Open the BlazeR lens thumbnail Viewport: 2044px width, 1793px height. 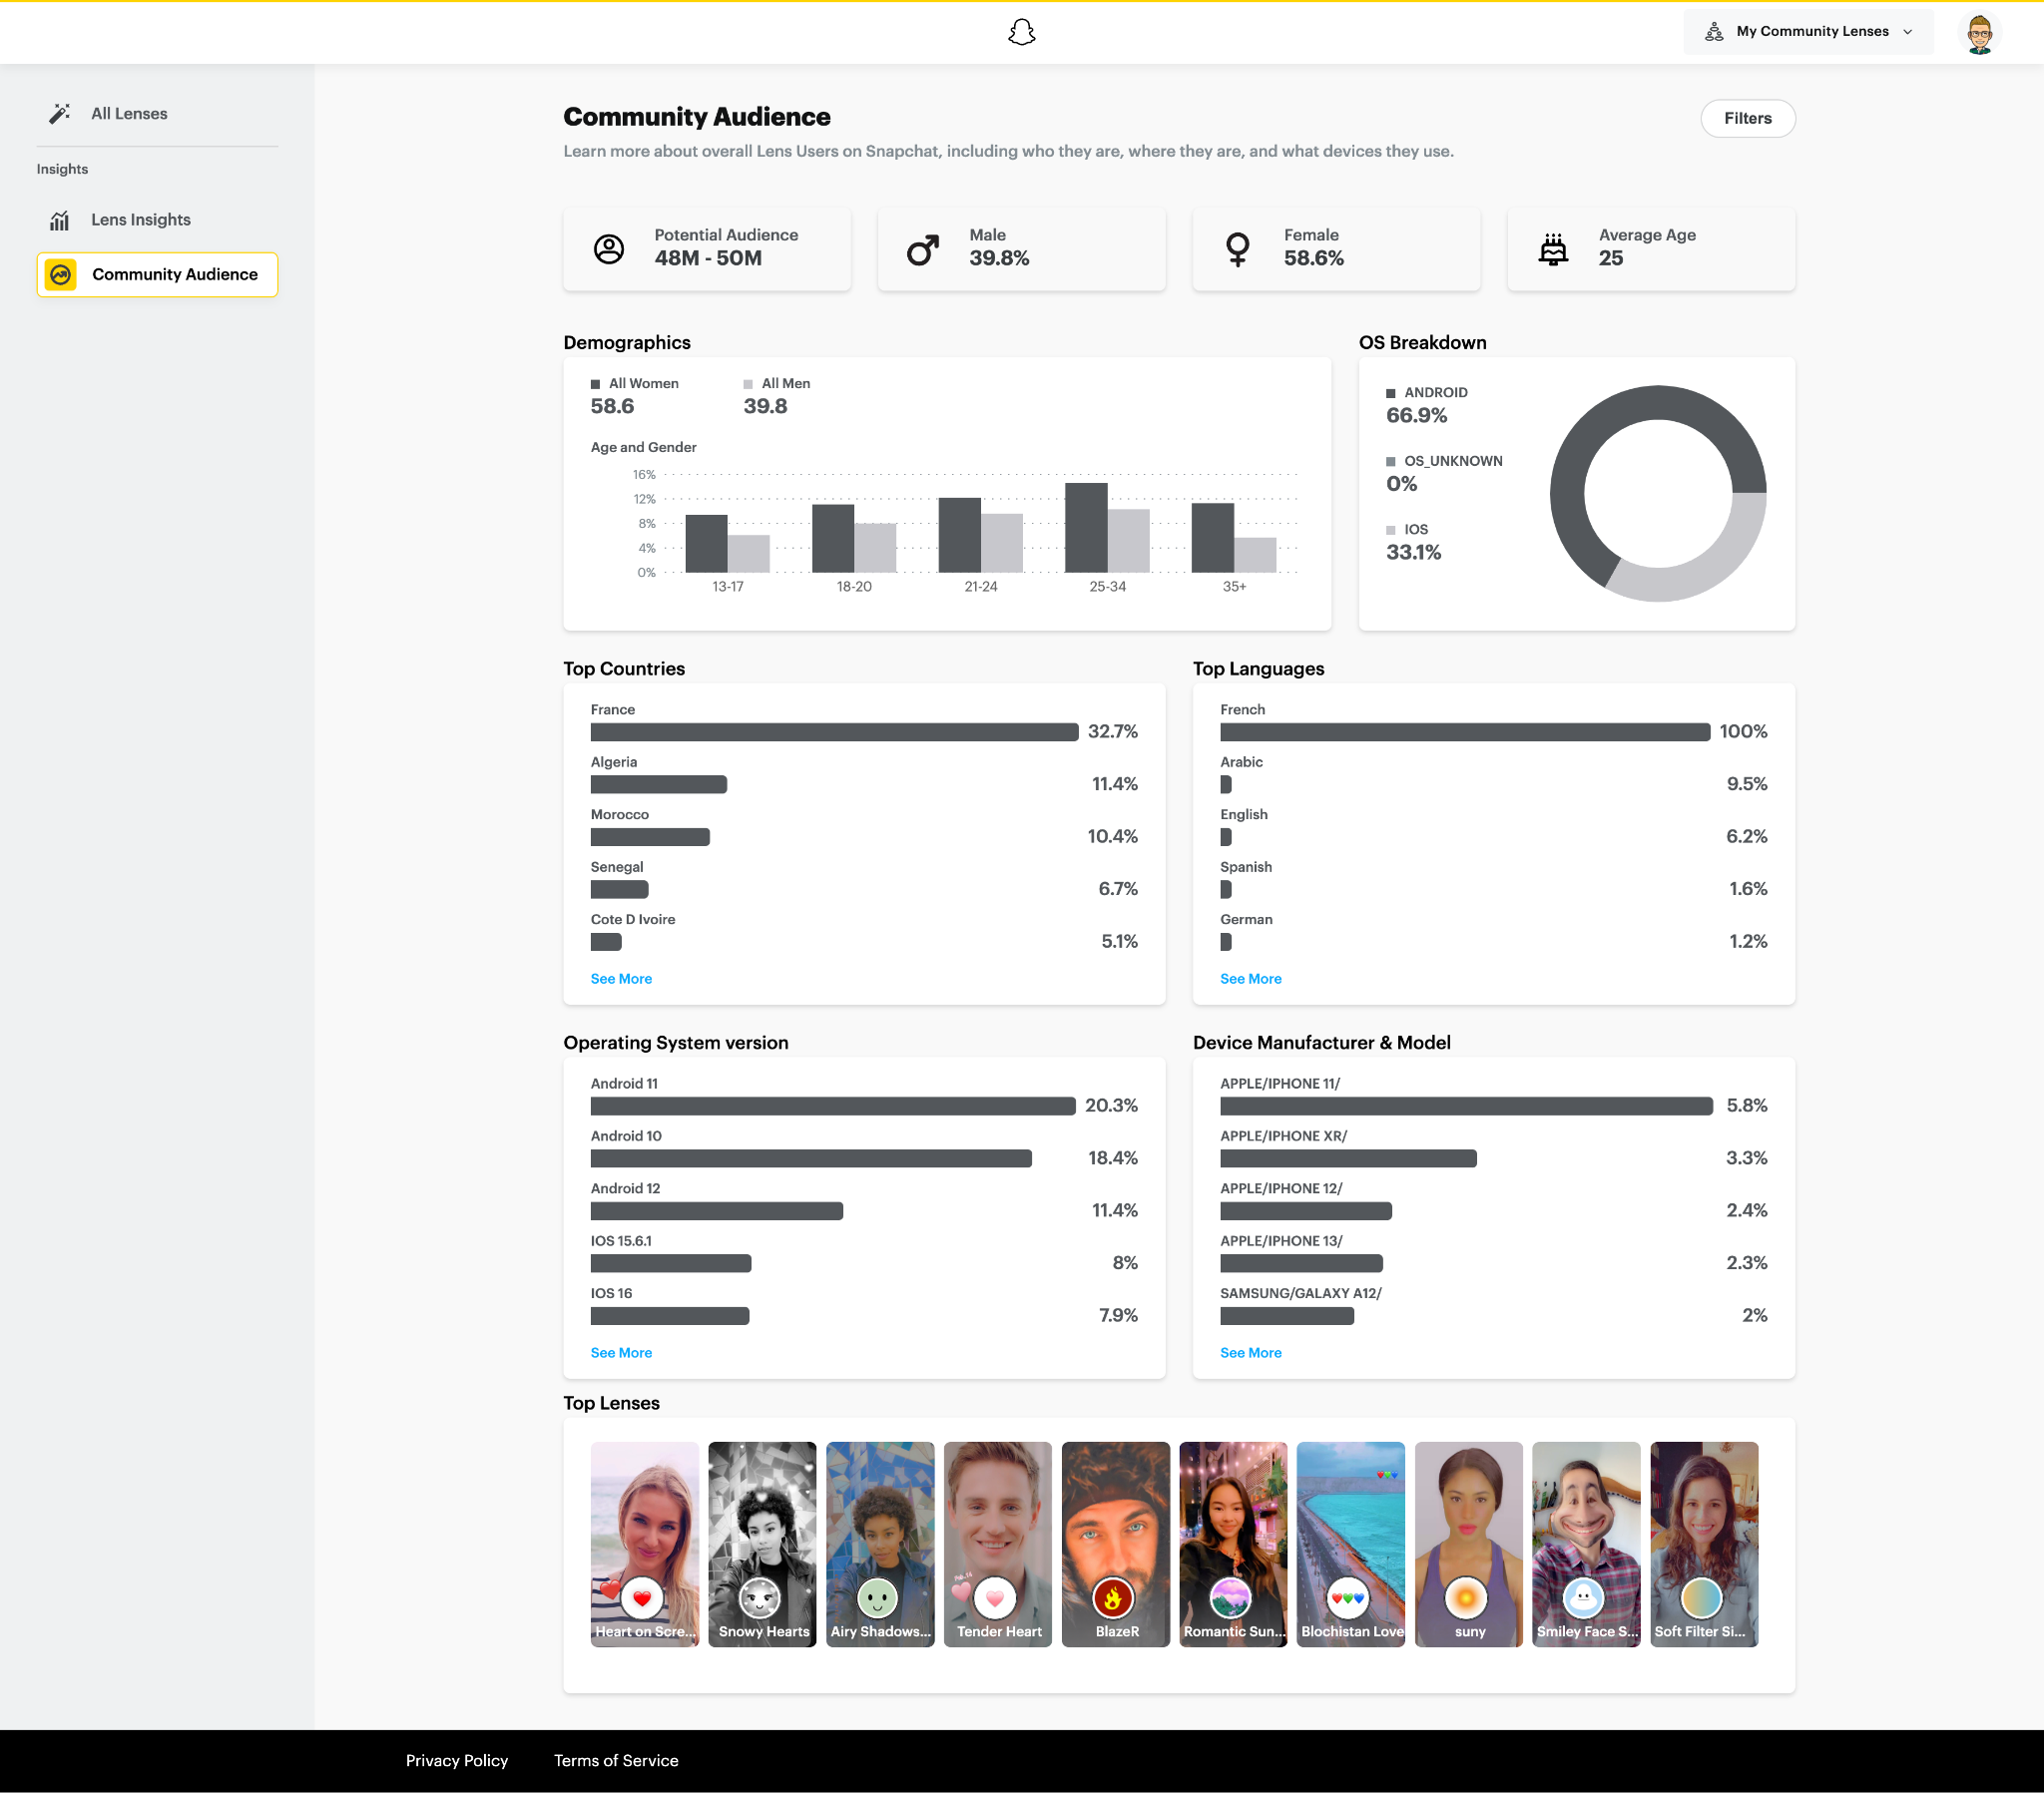1115,1543
